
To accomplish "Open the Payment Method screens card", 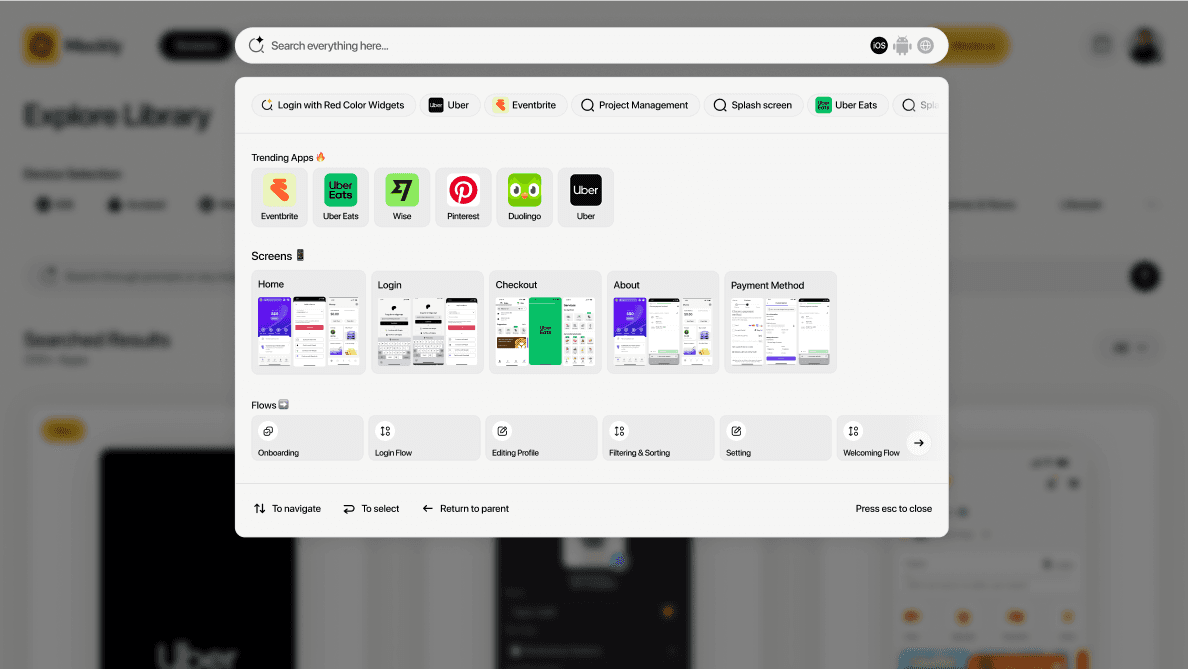I will point(780,322).
